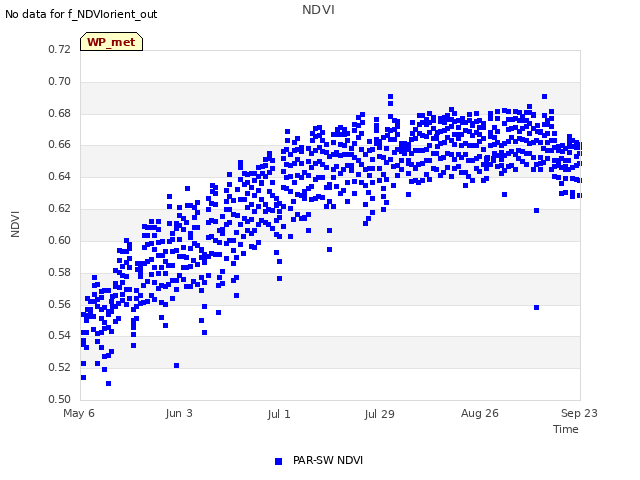Click the WP_met label tag
The width and height of the screenshot is (640, 480).
pyautogui.click(x=111, y=42)
